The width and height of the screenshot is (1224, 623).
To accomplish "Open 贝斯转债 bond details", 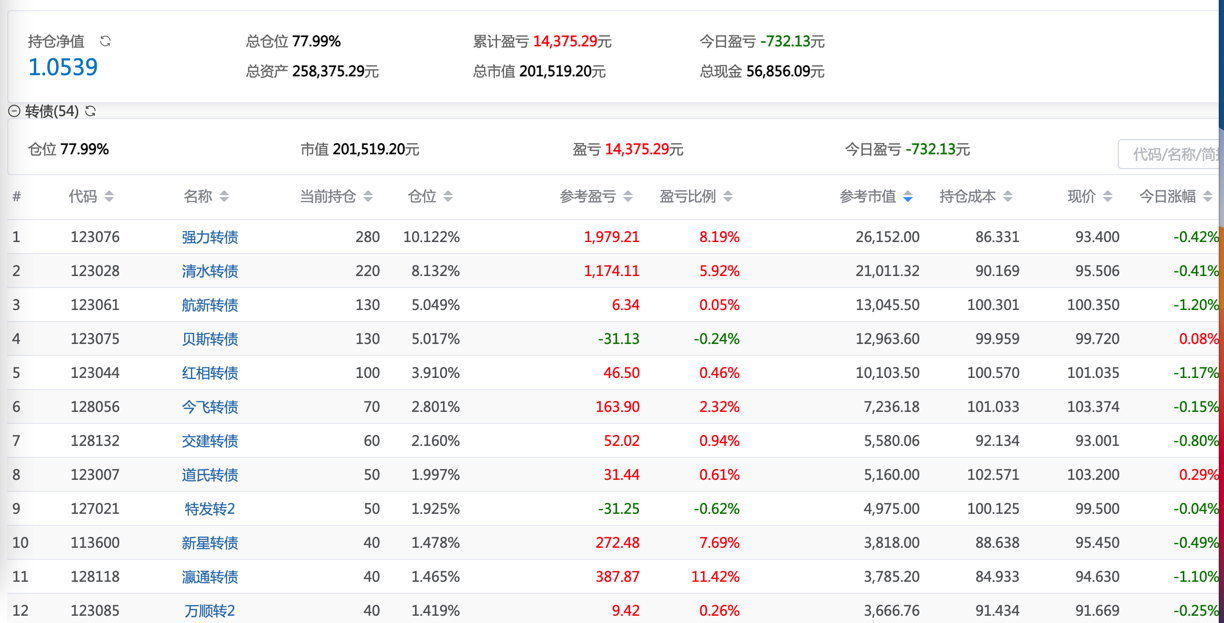I will coord(210,339).
